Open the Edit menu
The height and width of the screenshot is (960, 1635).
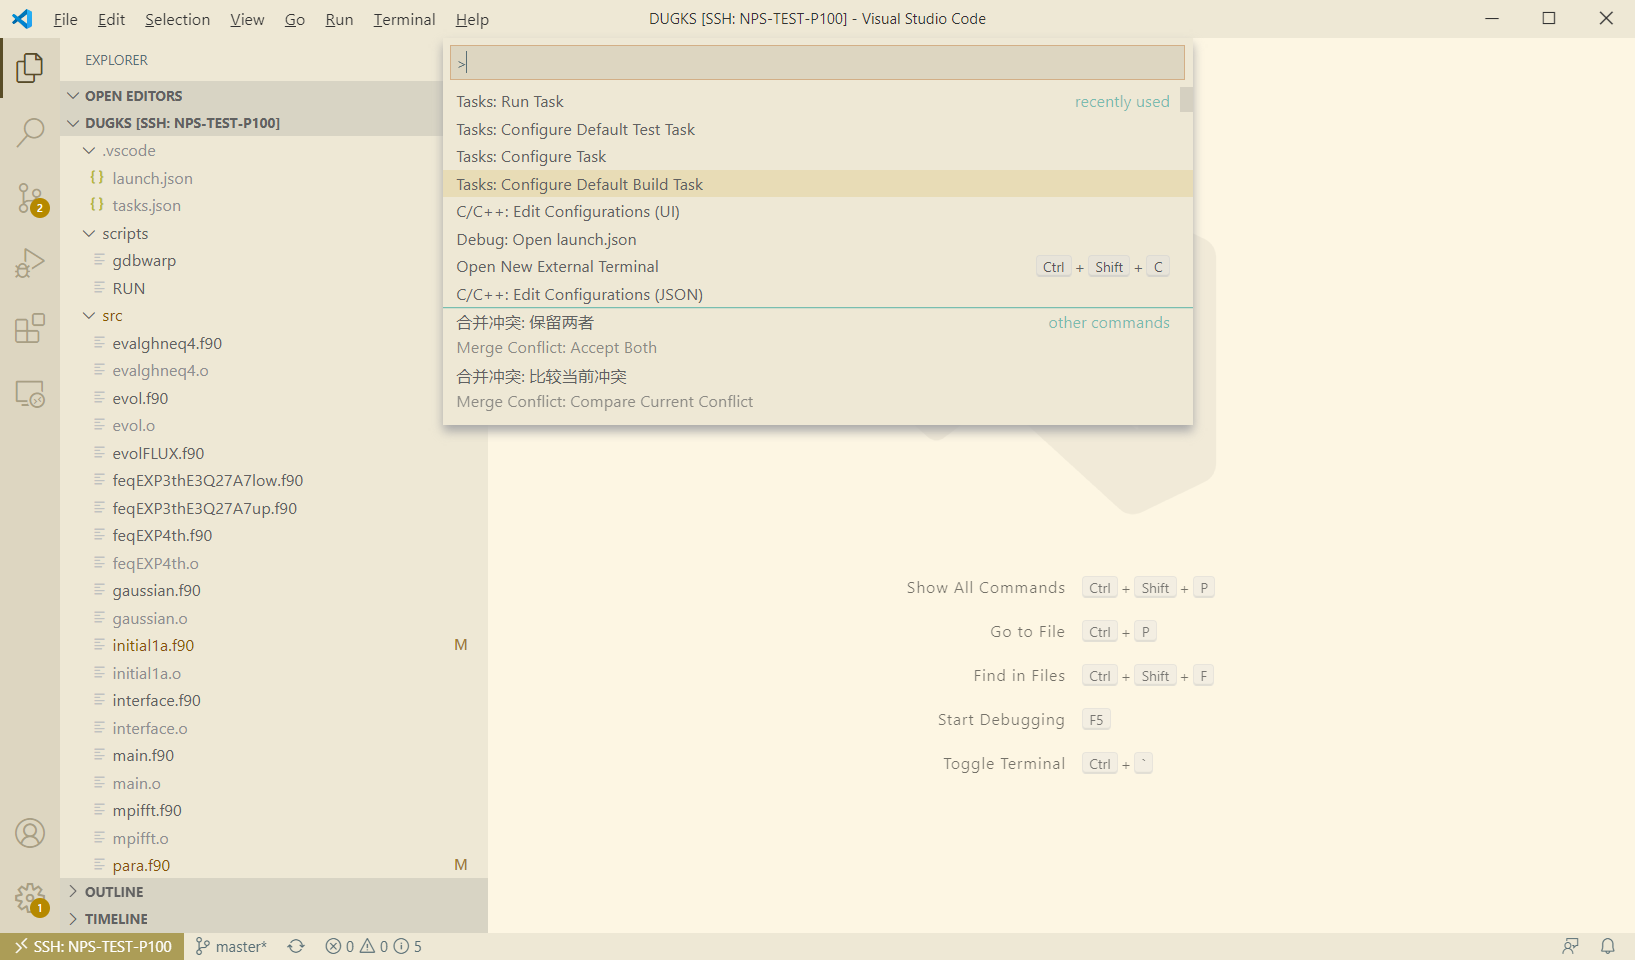[x=112, y=19]
